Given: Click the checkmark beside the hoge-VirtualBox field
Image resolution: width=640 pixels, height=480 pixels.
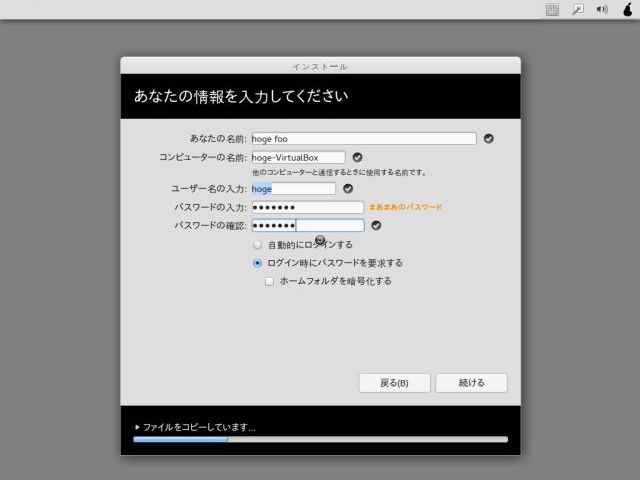Looking at the screenshot, I should click(357, 157).
